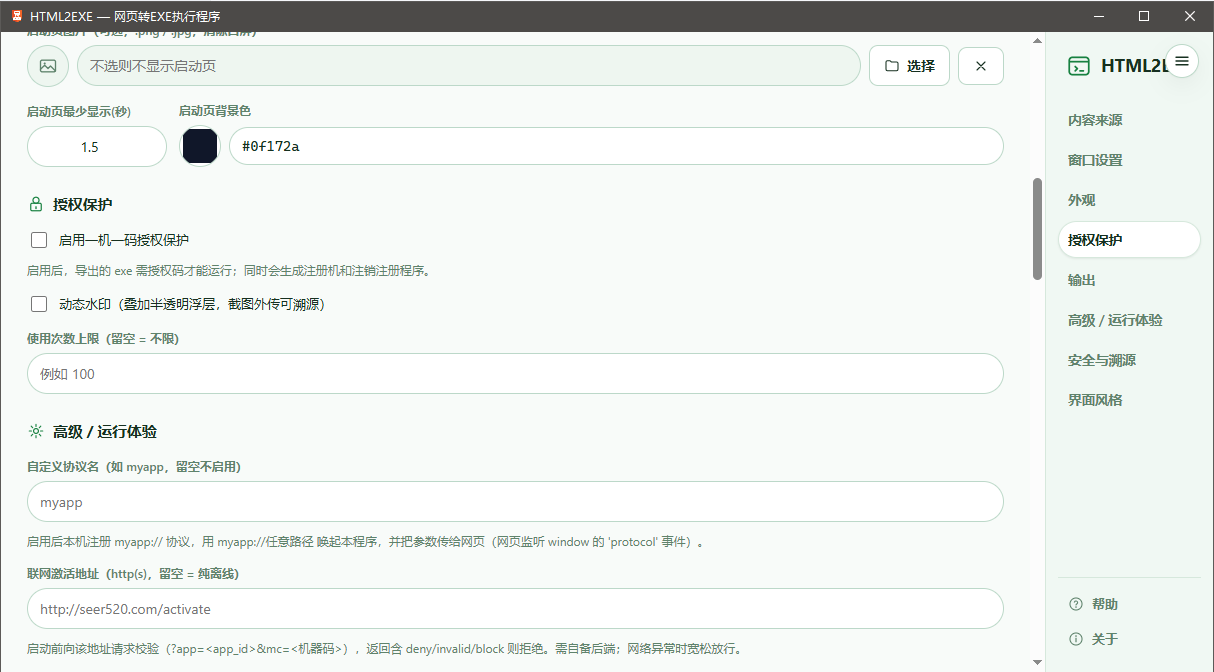Click the HTML2EXE terminal logo icon
This screenshot has width=1214, height=672.
point(1079,66)
